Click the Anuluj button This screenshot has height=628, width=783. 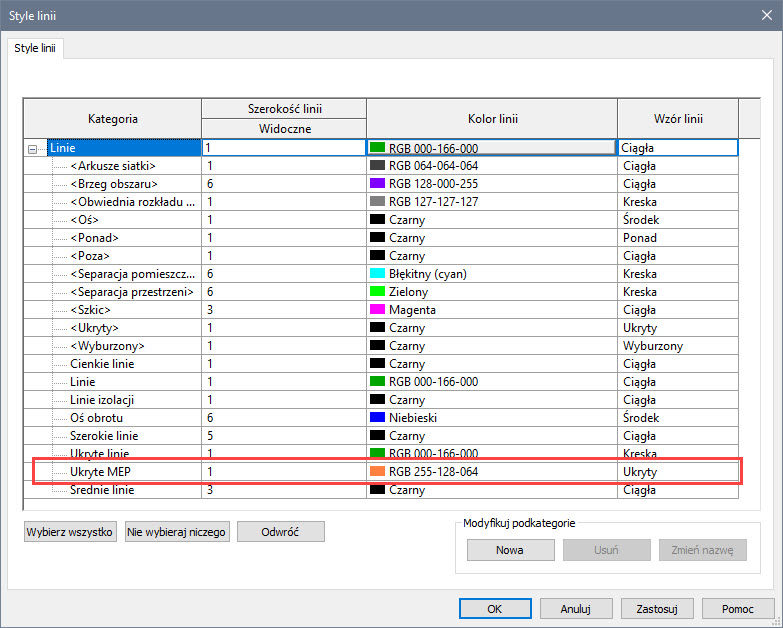click(x=576, y=608)
